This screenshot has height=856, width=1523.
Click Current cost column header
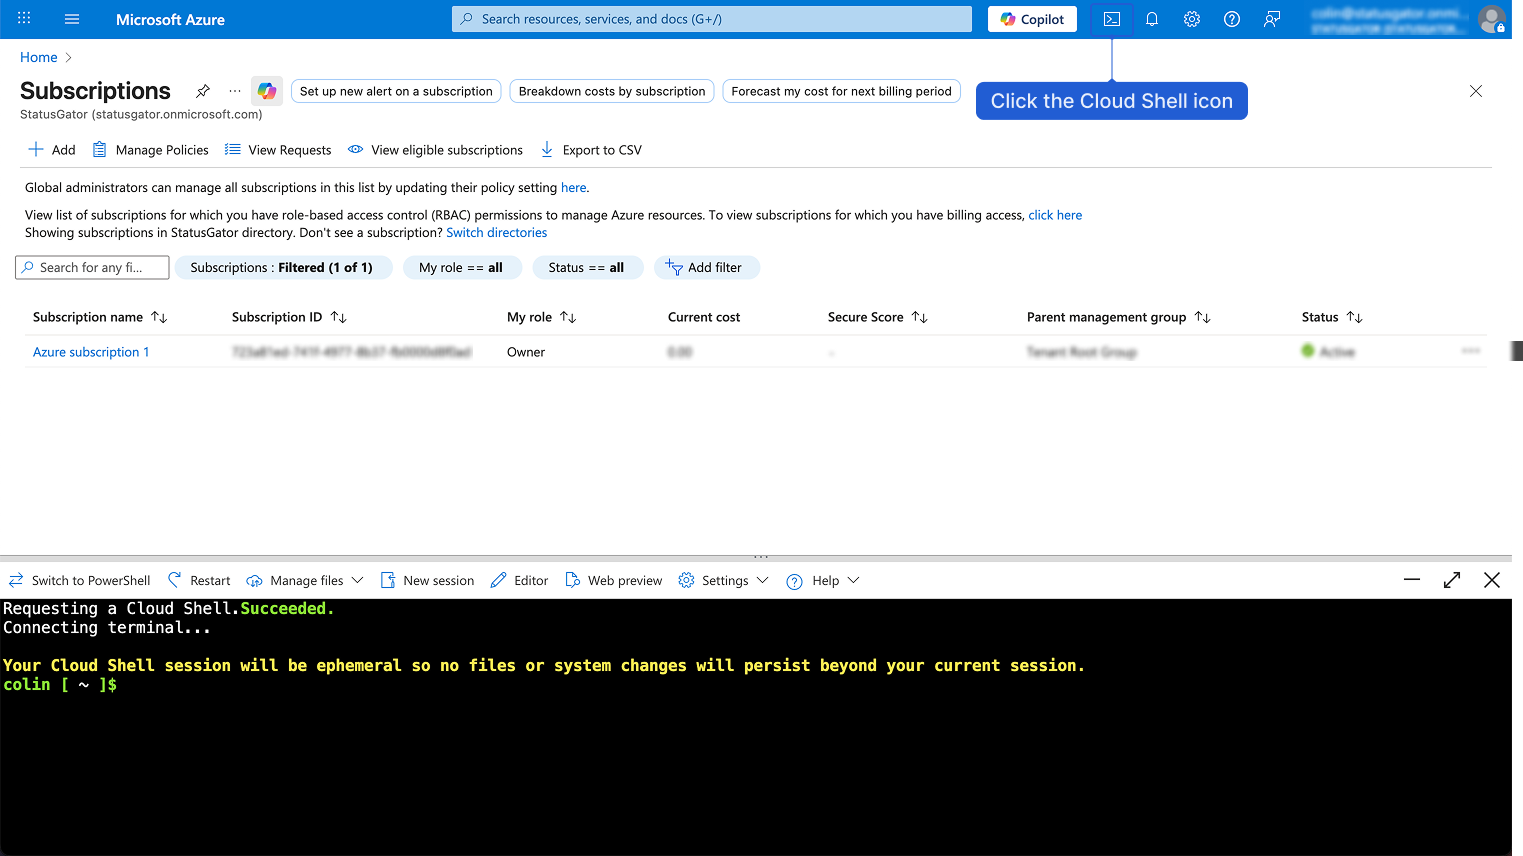[x=704, y=317]
